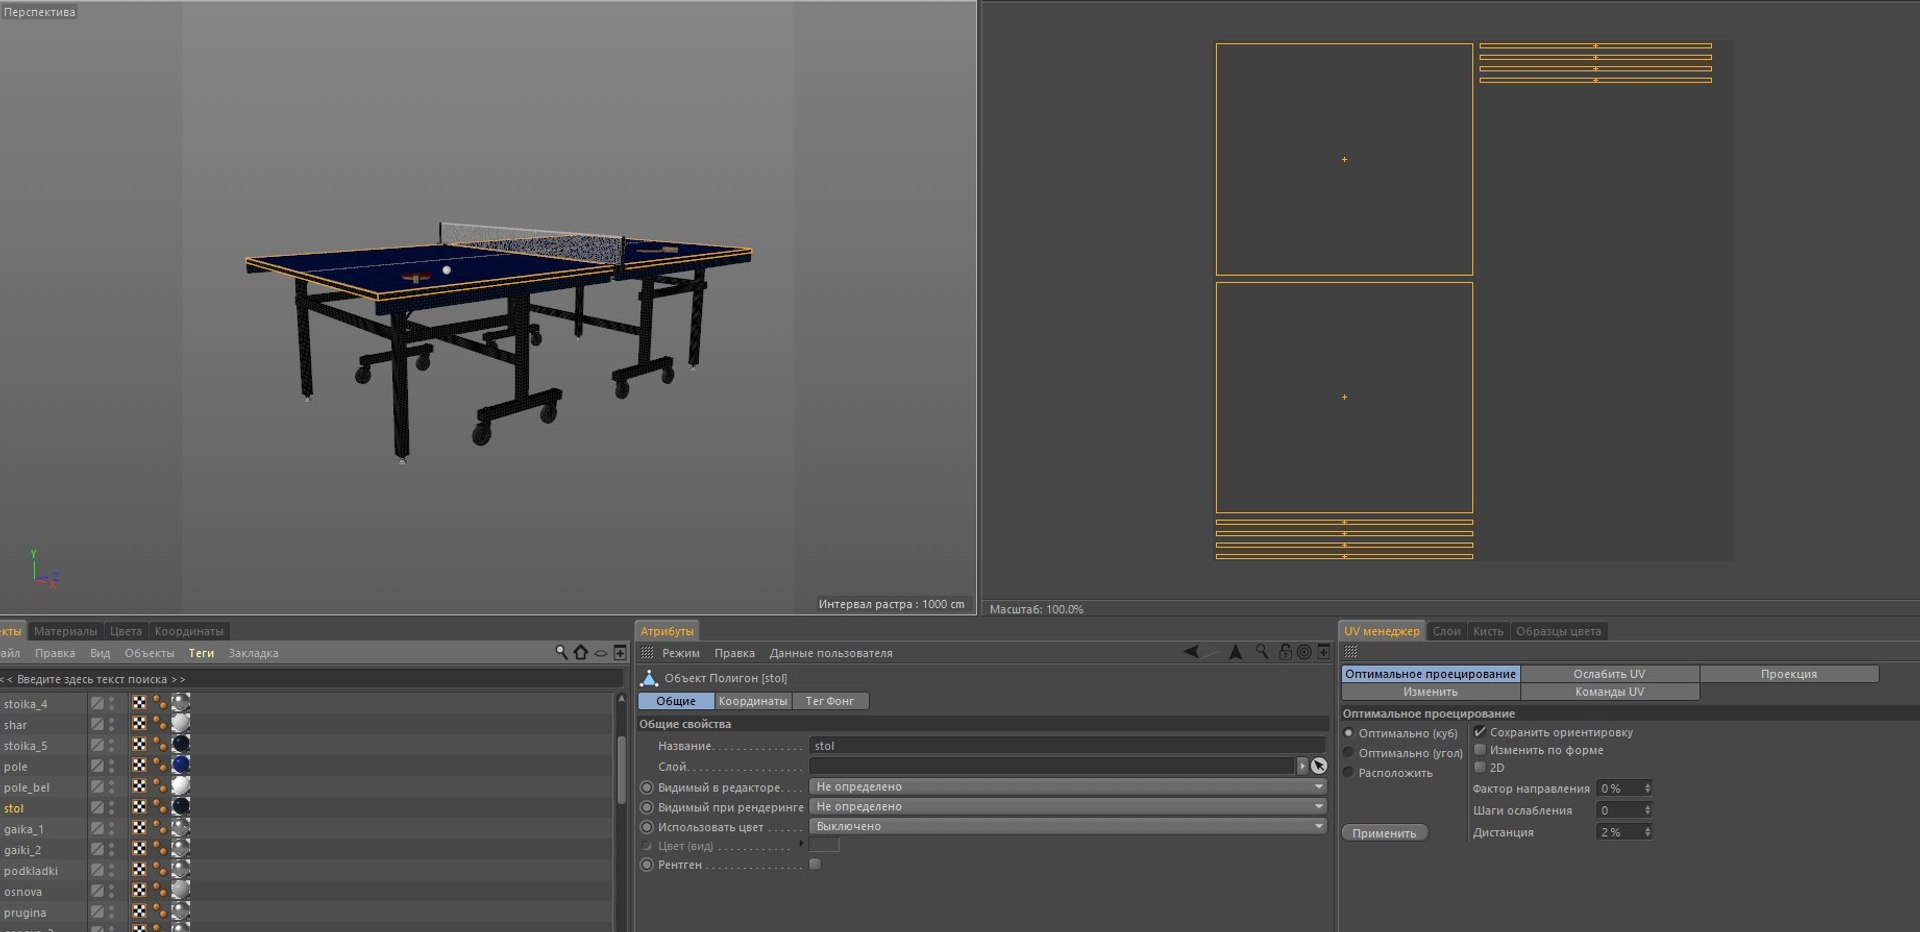
Task: Open the Теги menu
Action: (x=201, y=653)
